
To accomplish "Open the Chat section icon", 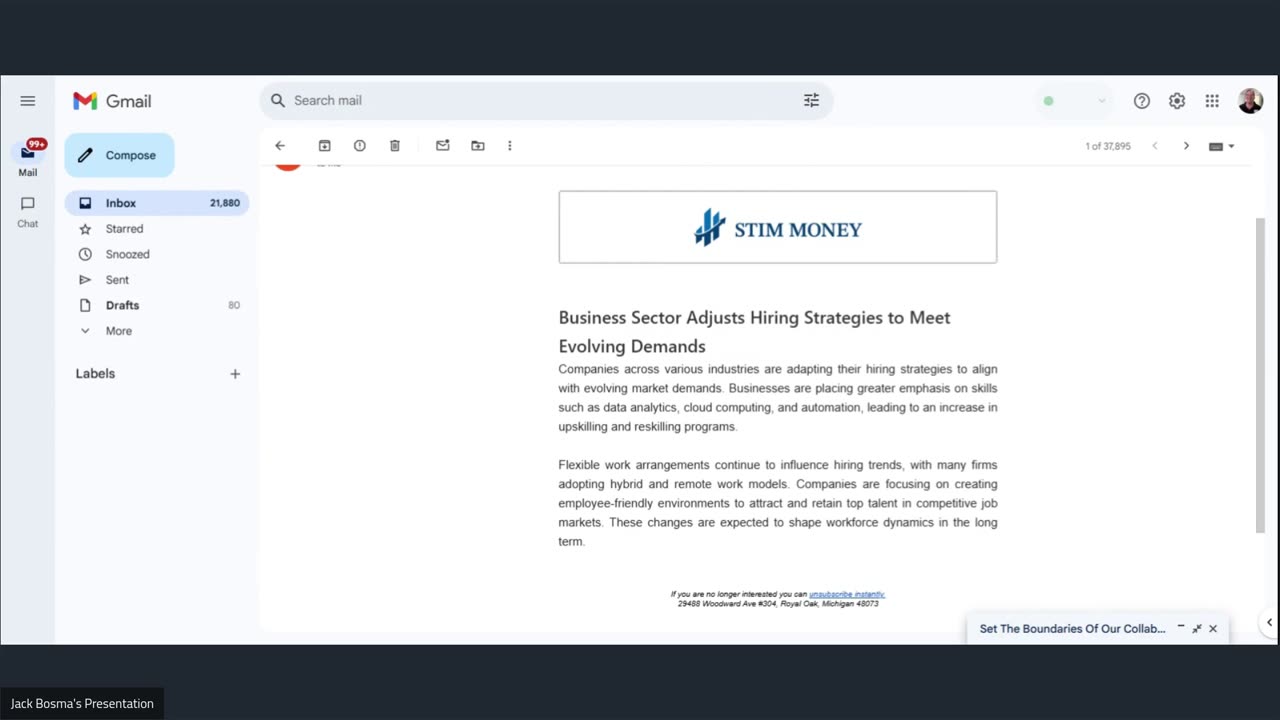I will (28, 204).
